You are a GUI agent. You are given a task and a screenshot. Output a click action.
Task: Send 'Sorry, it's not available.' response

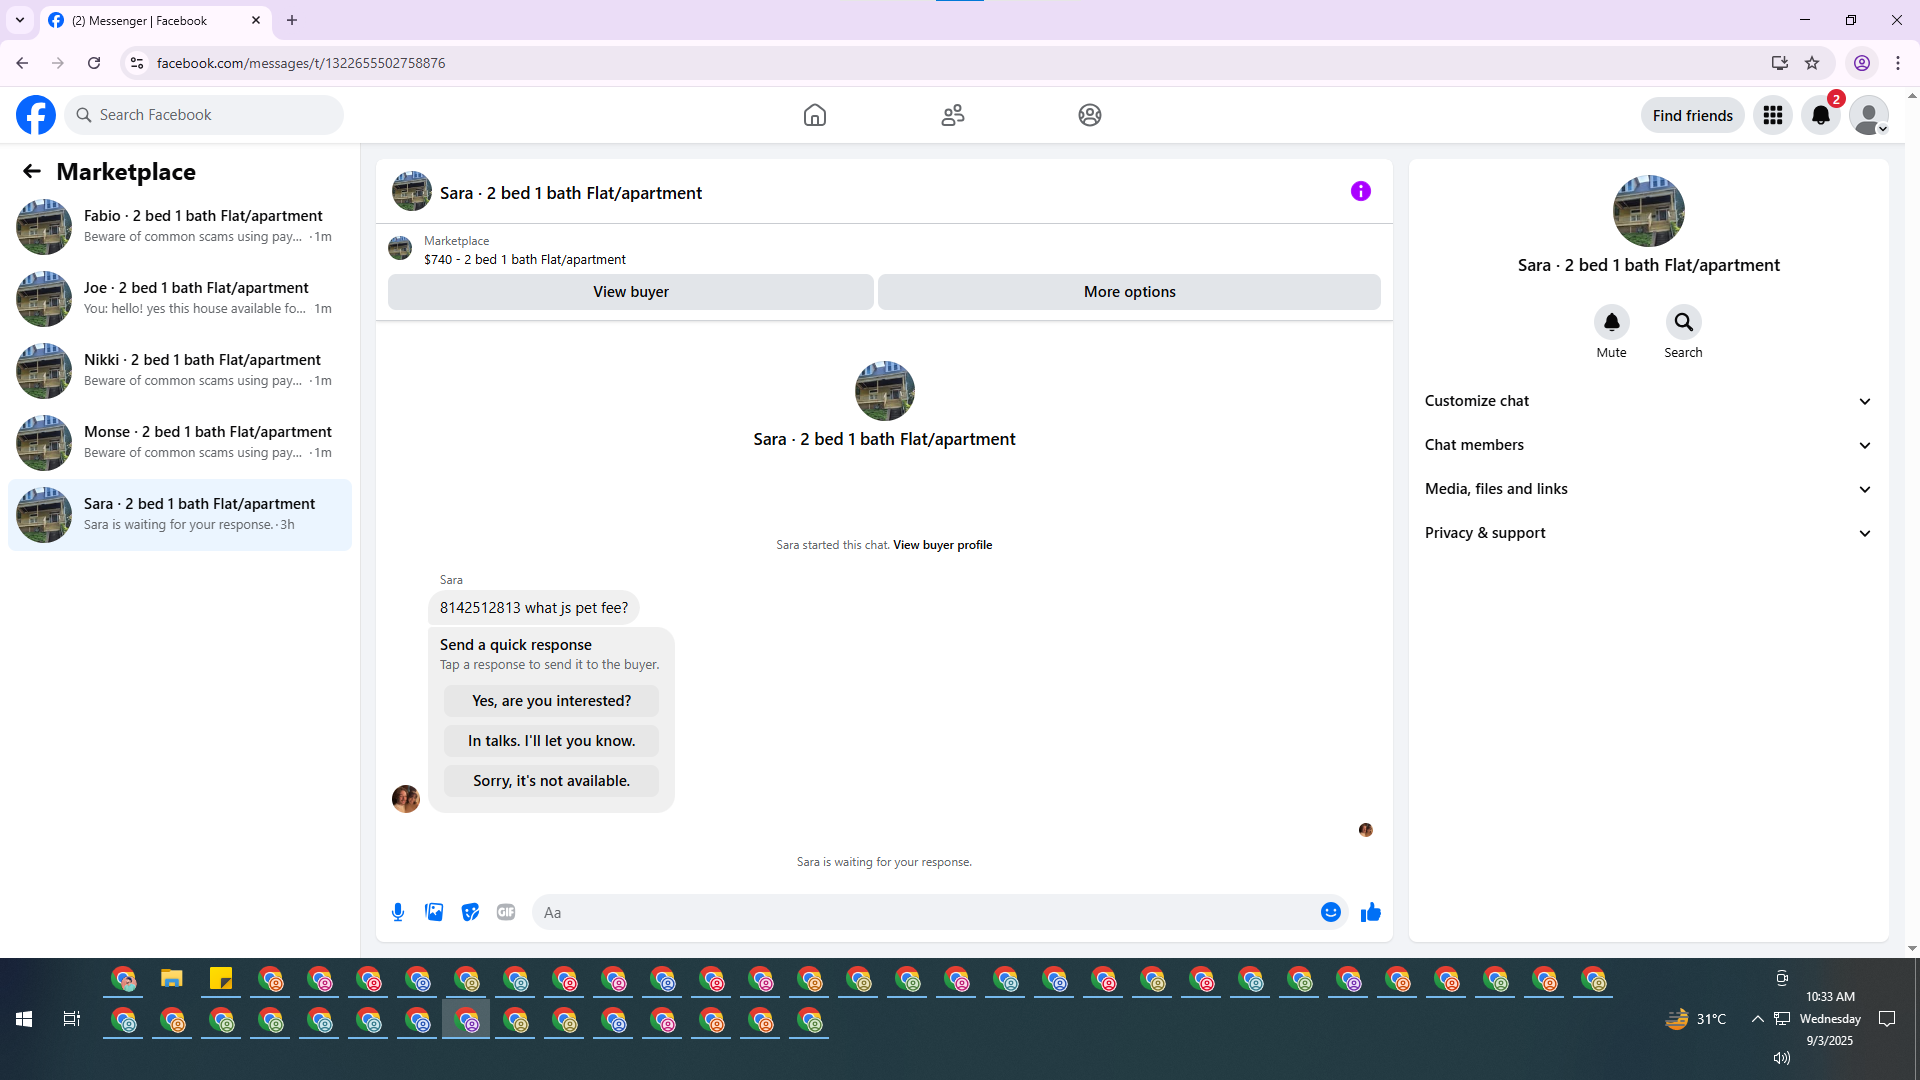coord(552,781)
